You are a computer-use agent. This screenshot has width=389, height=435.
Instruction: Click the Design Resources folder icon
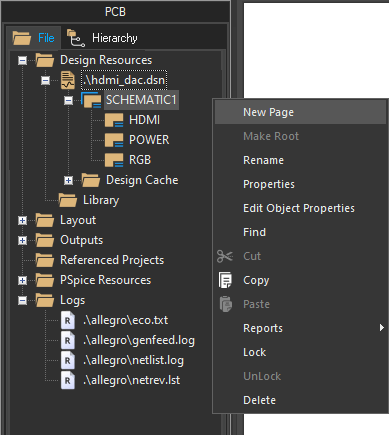(x=45, y=60)
